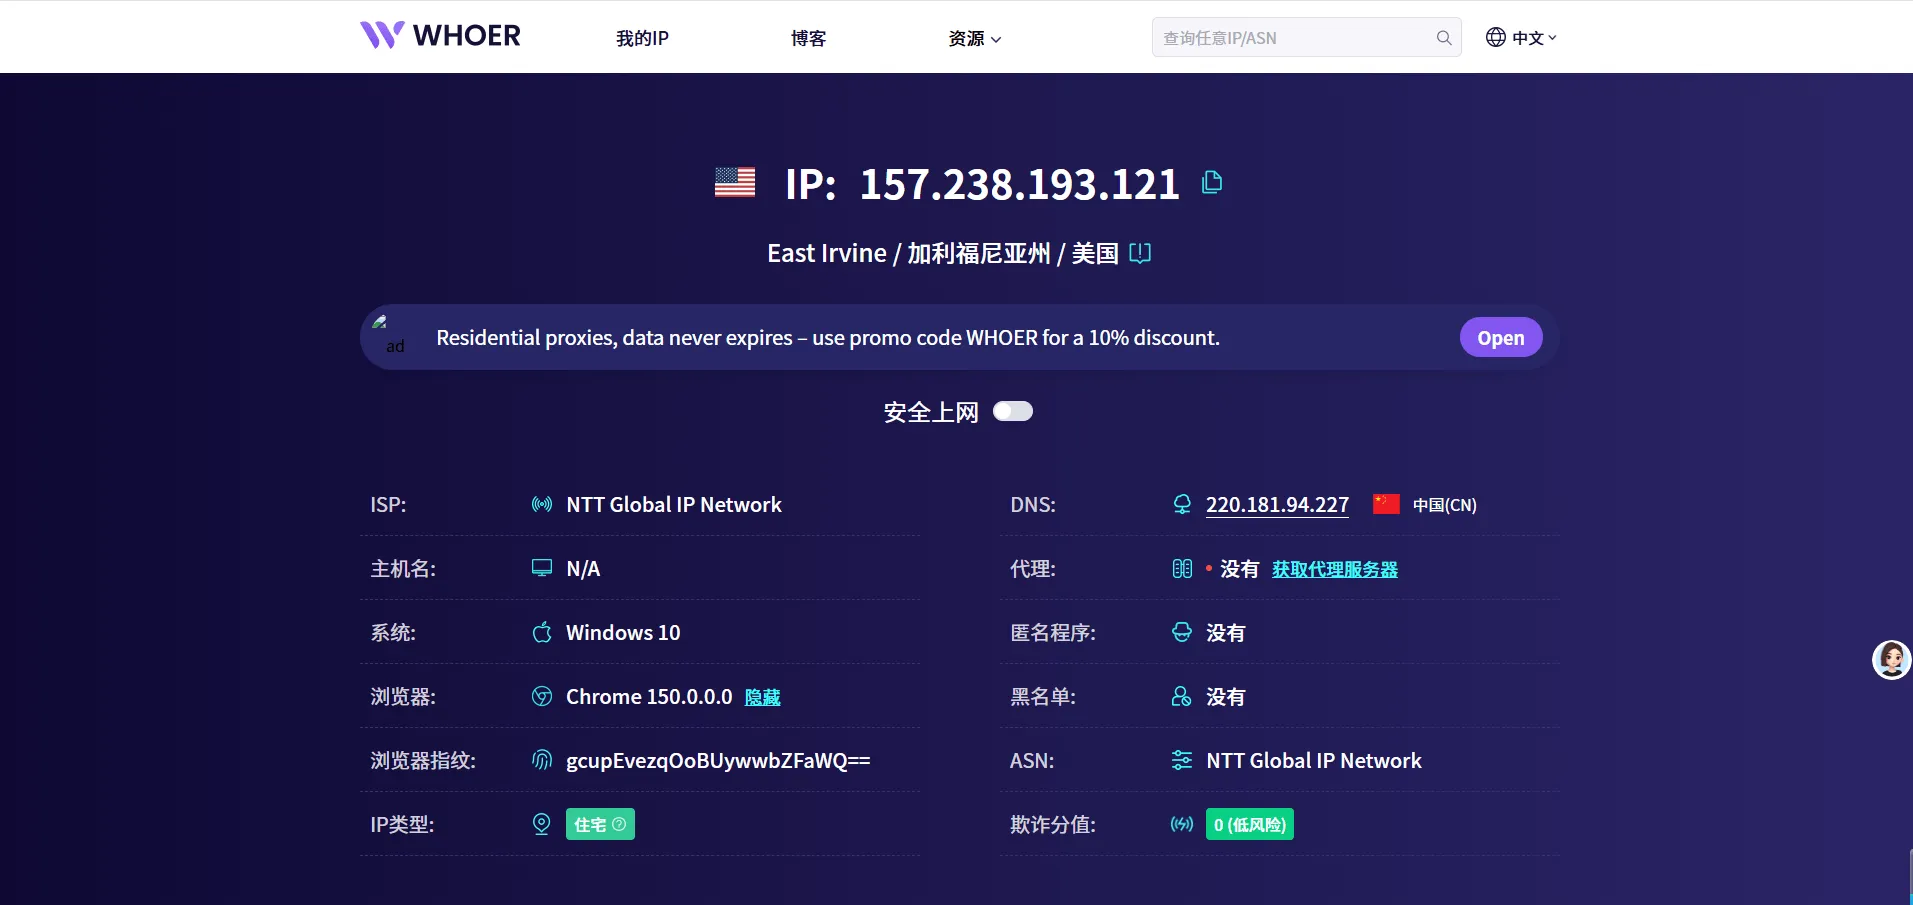Click the N/A hostname value
1913x905 pixels.
pyautogui.click(x=583, y=569)
